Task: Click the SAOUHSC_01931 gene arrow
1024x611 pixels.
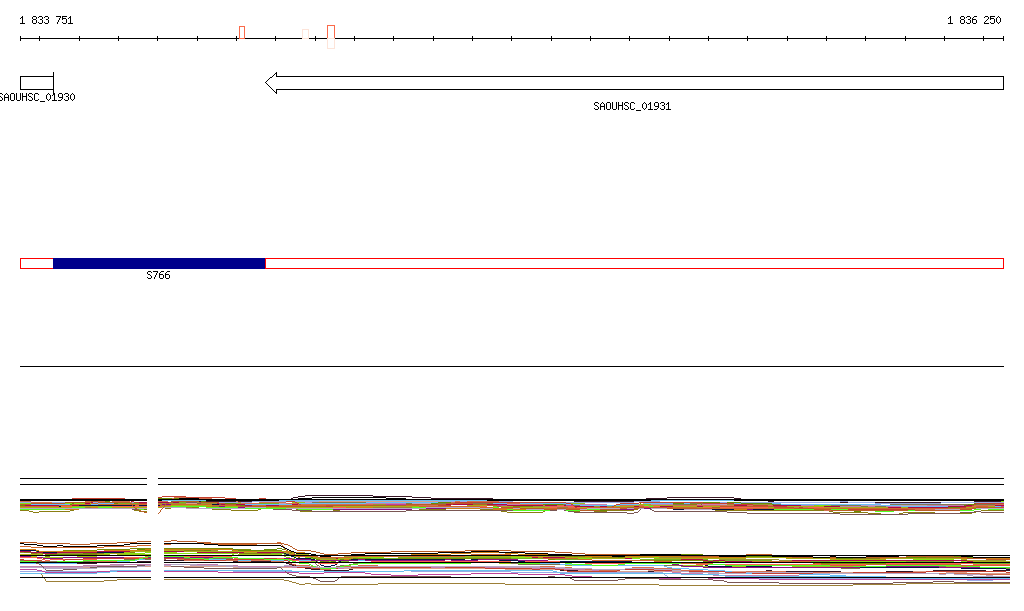Action: coord(634,83)
